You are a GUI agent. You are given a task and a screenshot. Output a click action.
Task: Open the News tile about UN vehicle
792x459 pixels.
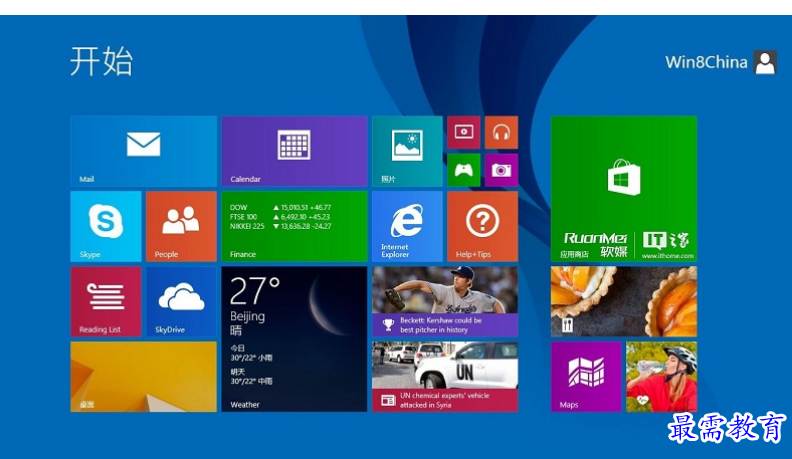tap(445, 377)
